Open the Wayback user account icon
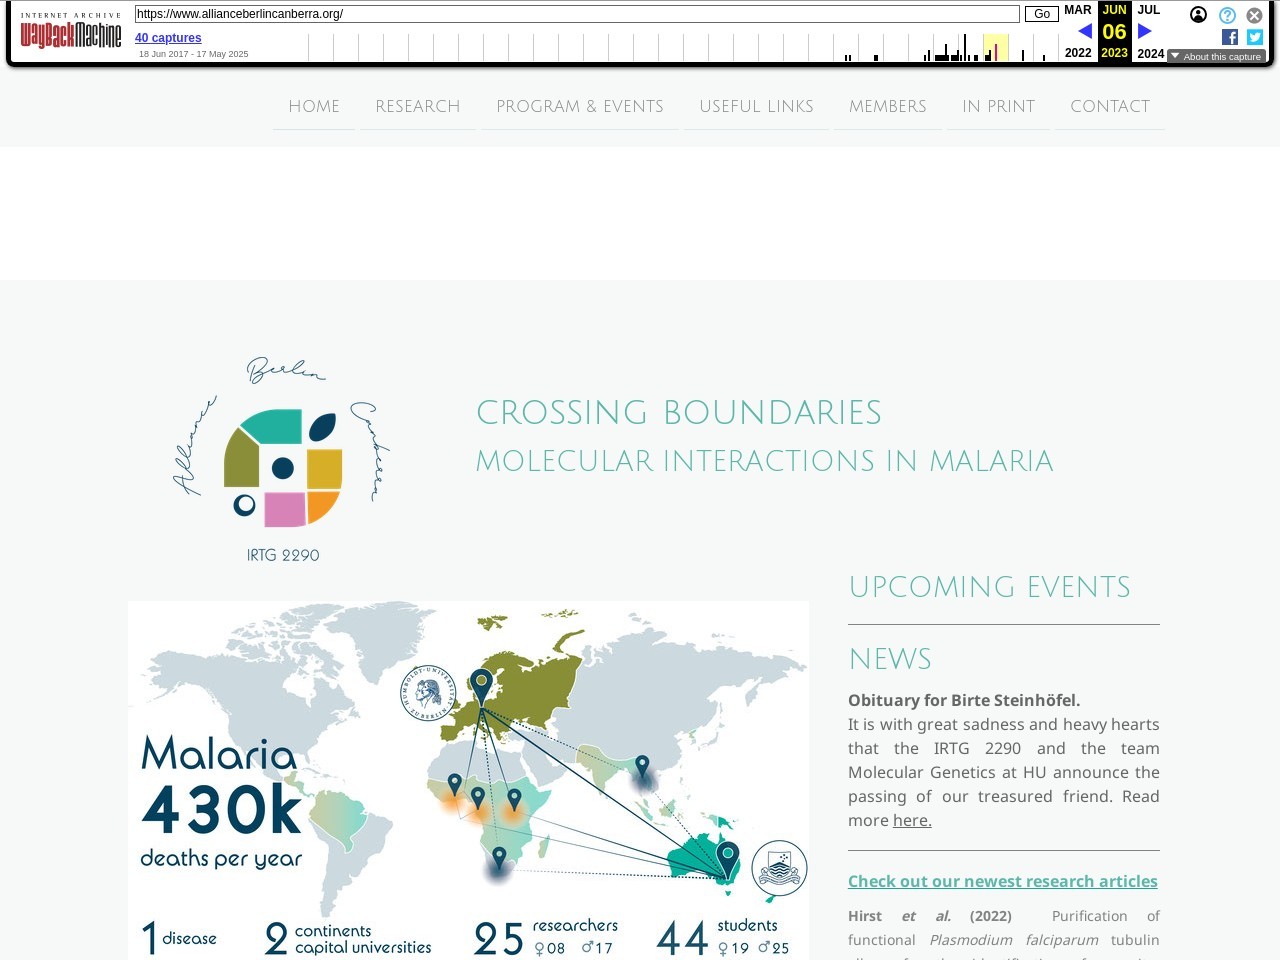Viewport: 1280px width, 960px height. point(1198,15)
